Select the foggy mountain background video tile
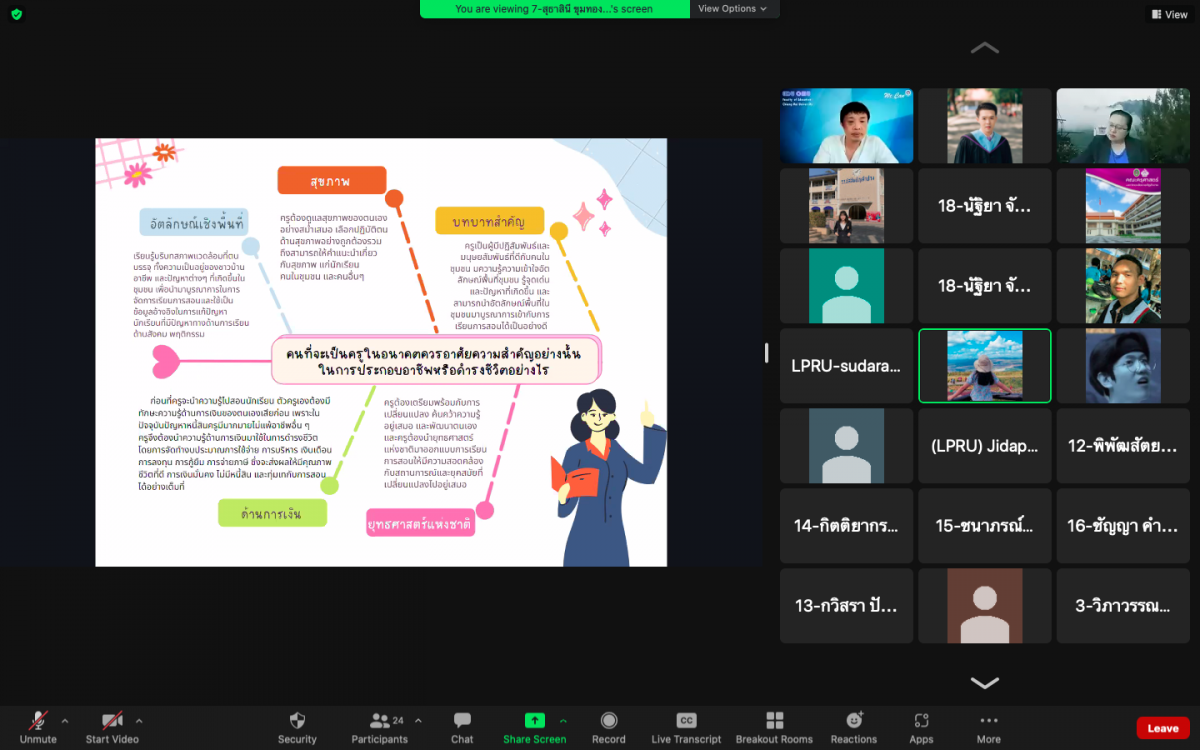 [1123, 126]
